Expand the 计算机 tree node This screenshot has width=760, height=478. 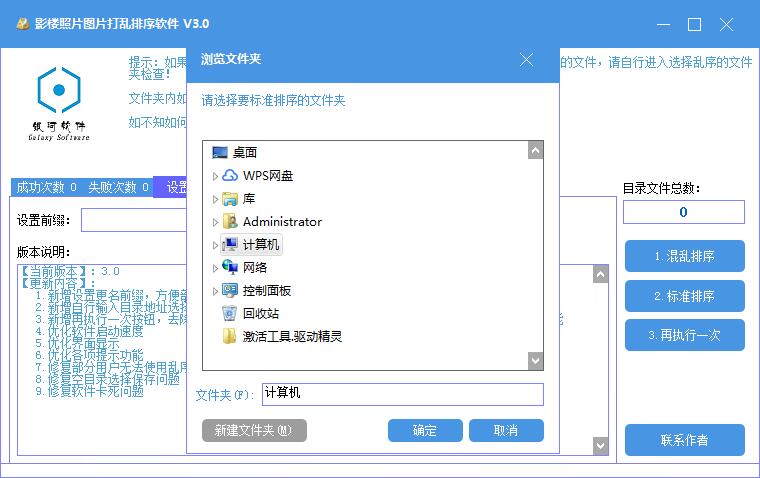click(215, 245)
